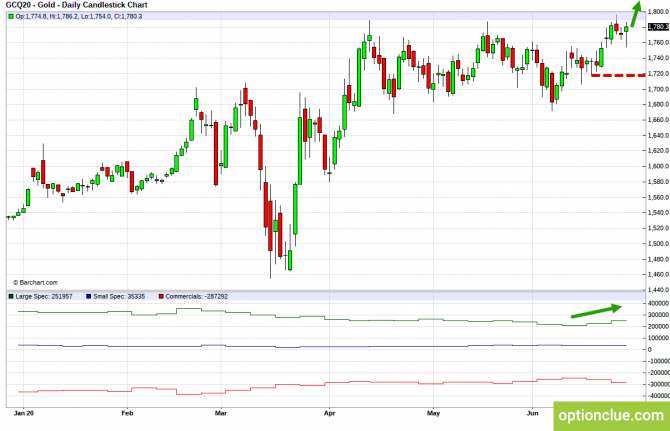The width and height of the screenshot is (670, 431).
Task: Click the 1,720.0 price axis label
Action: (x=658, y=74)
